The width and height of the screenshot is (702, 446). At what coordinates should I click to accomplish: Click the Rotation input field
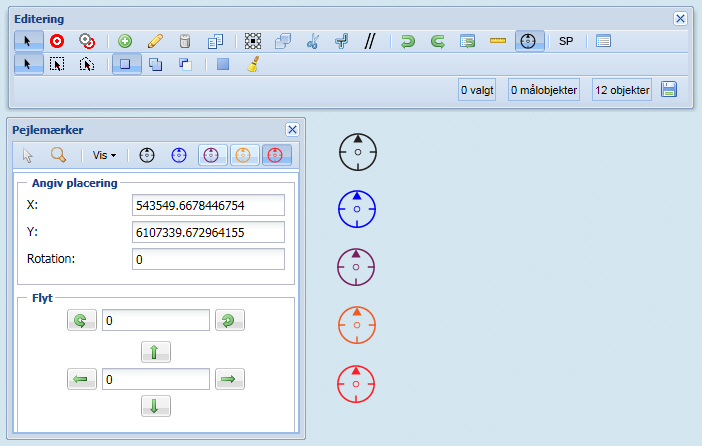(208, 259)
